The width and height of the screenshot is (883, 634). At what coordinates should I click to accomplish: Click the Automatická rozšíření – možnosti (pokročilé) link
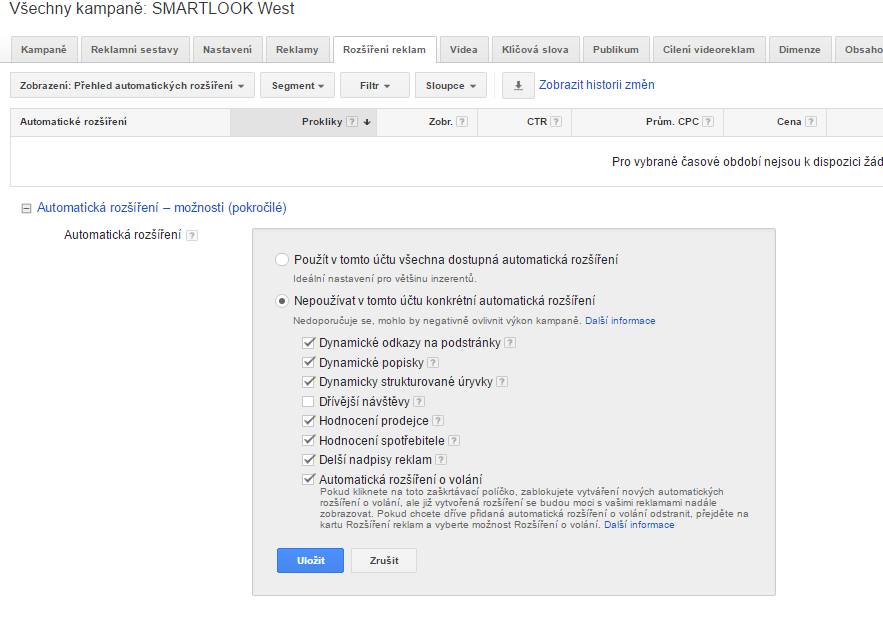pyautogui.click(x=162, y=208)
